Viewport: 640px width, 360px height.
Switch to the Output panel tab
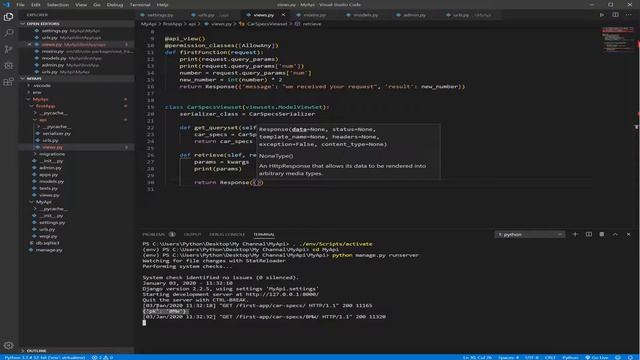(192, 234)
